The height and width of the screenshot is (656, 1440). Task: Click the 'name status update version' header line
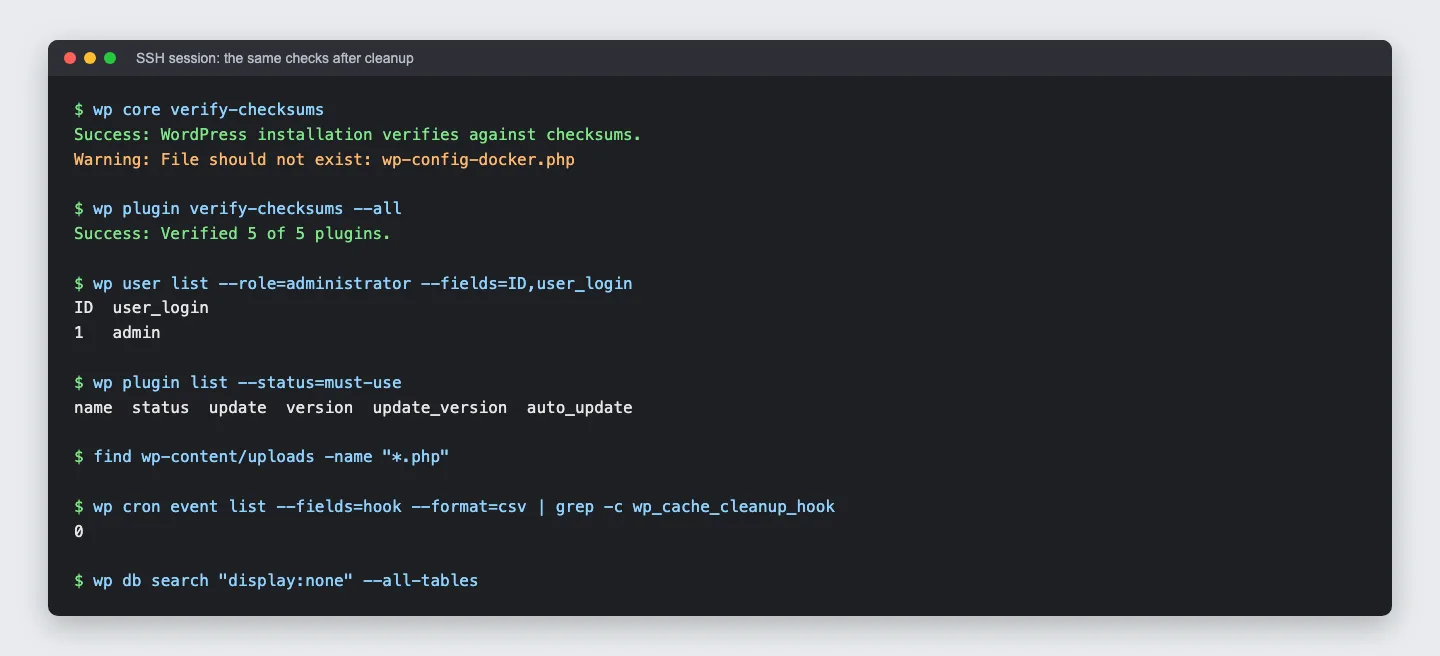(353, 407)
